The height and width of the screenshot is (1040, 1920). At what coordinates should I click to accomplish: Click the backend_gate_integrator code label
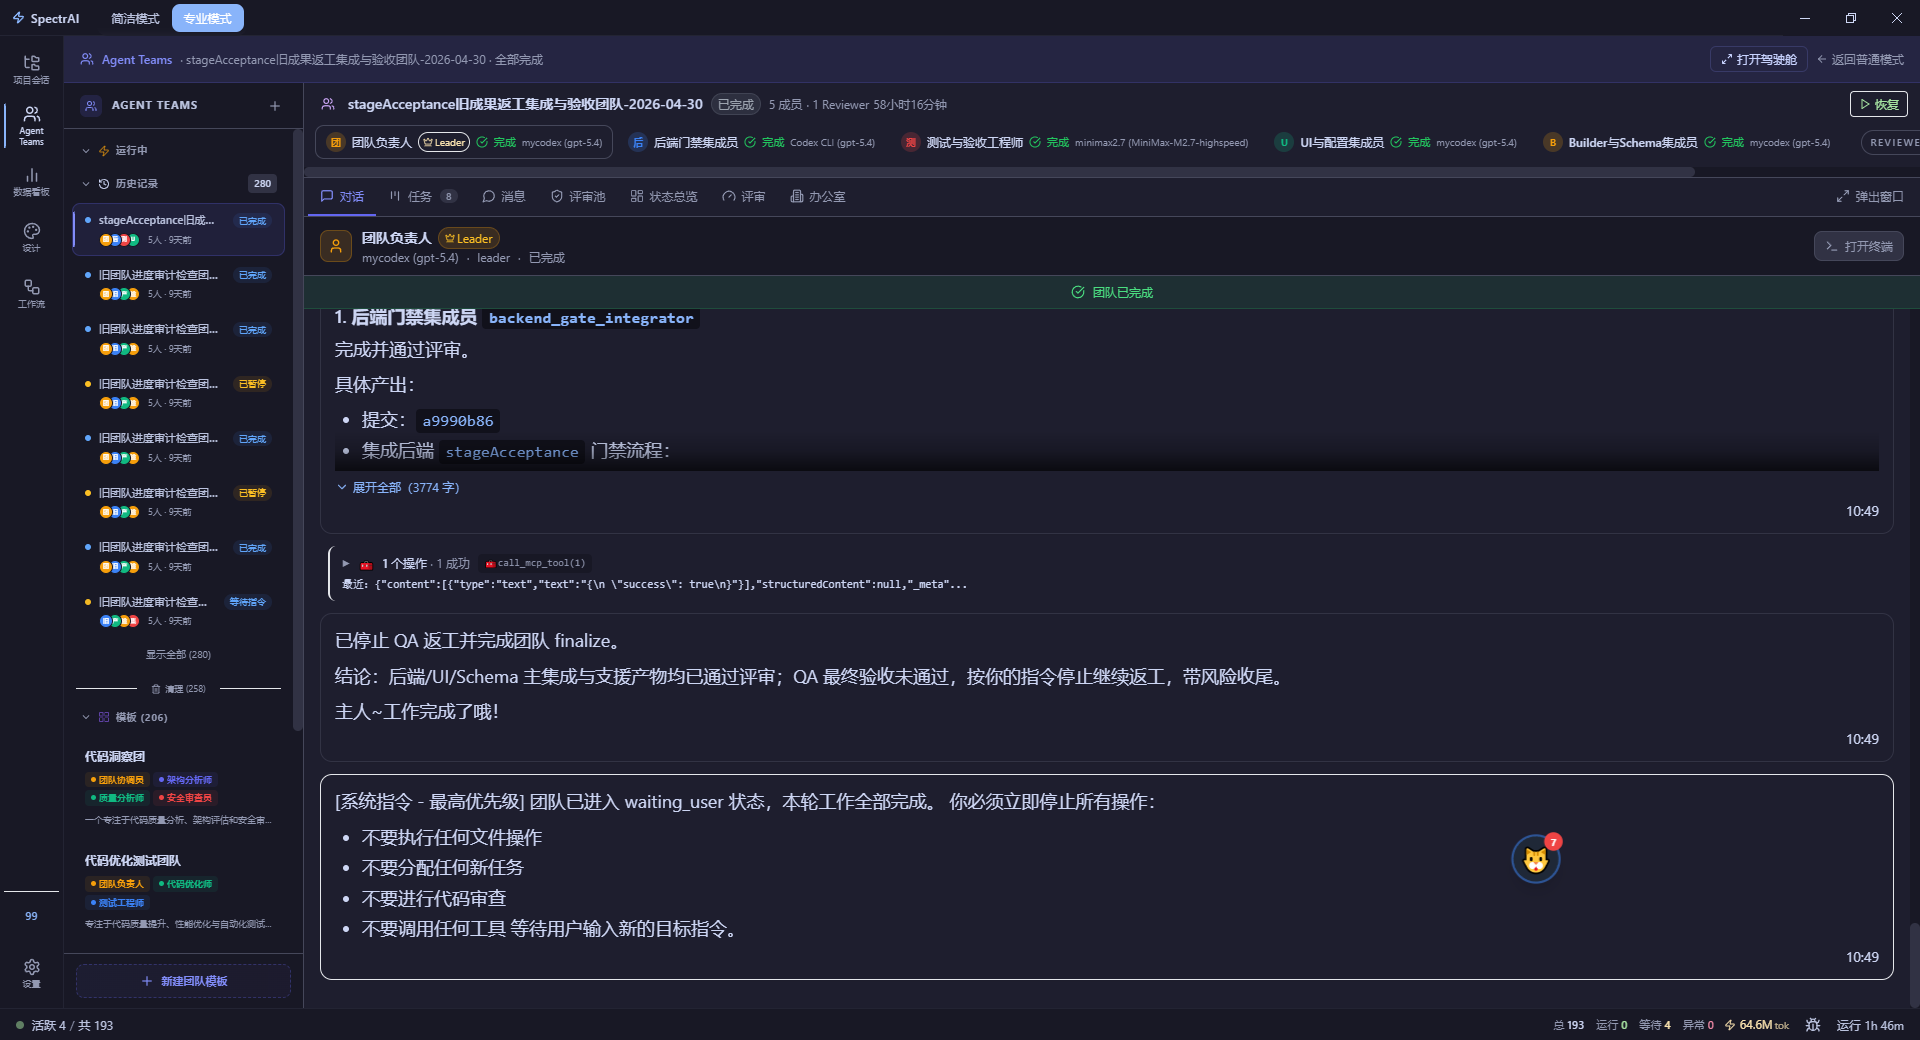(590, 318)
